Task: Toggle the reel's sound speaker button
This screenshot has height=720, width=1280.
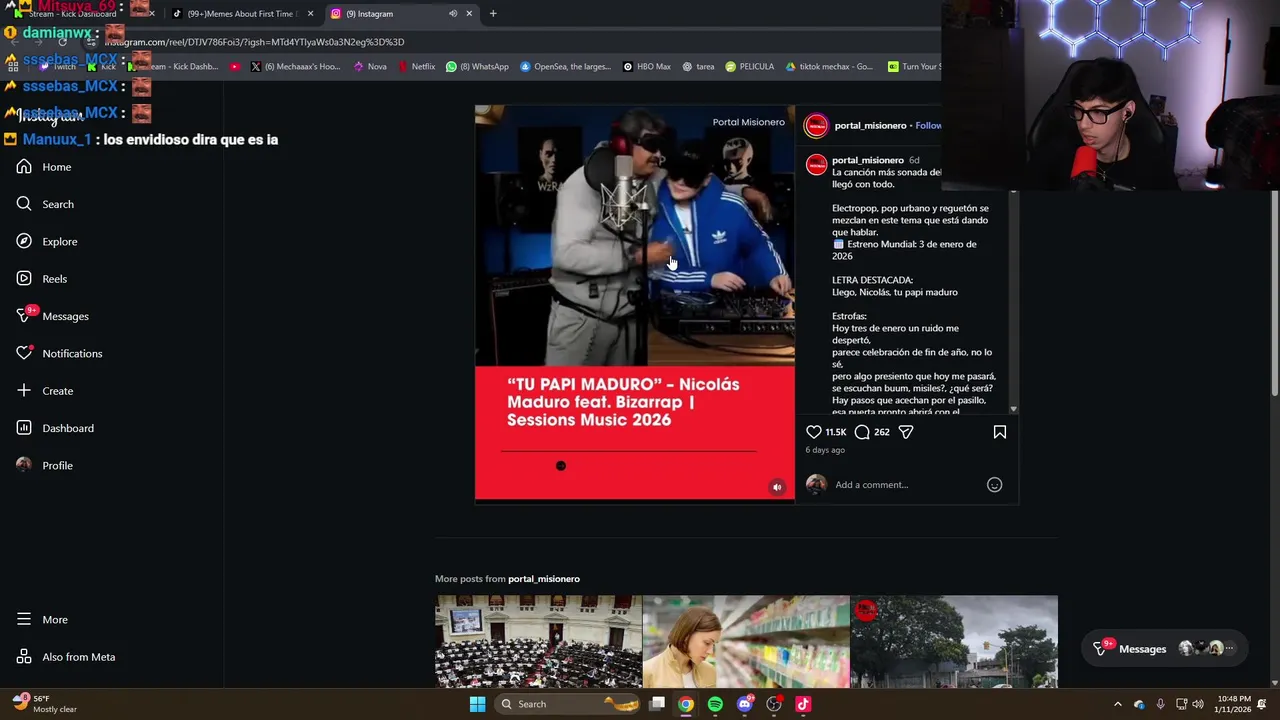Action: tap(777, 487)
